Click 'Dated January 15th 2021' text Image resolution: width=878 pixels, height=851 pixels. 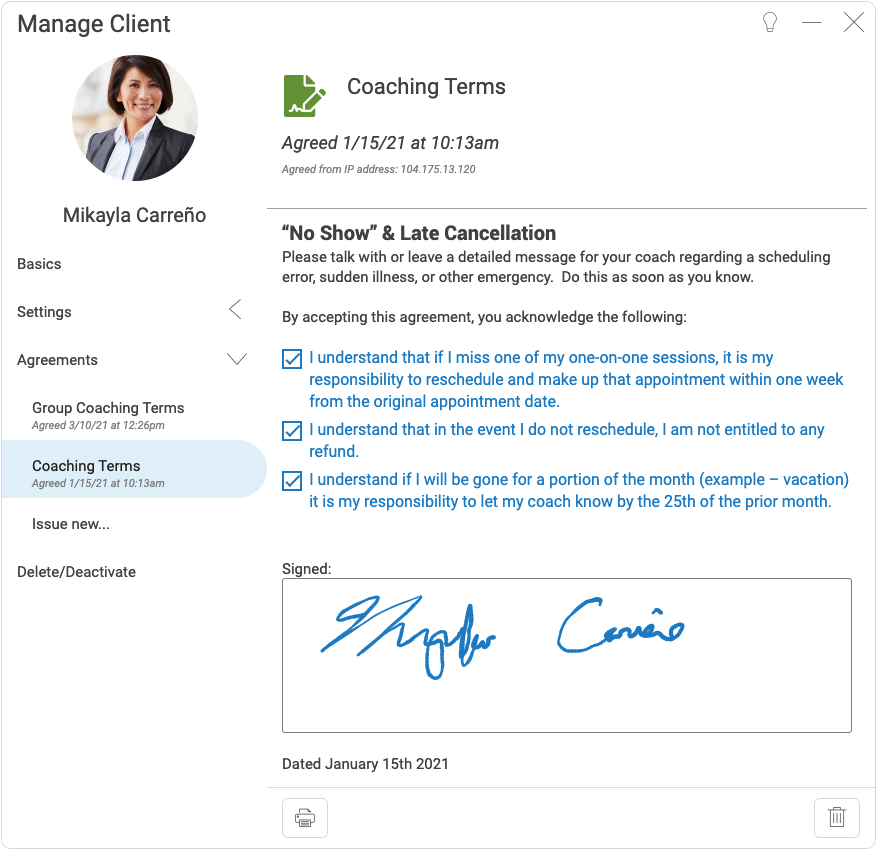tap(365, 764)
